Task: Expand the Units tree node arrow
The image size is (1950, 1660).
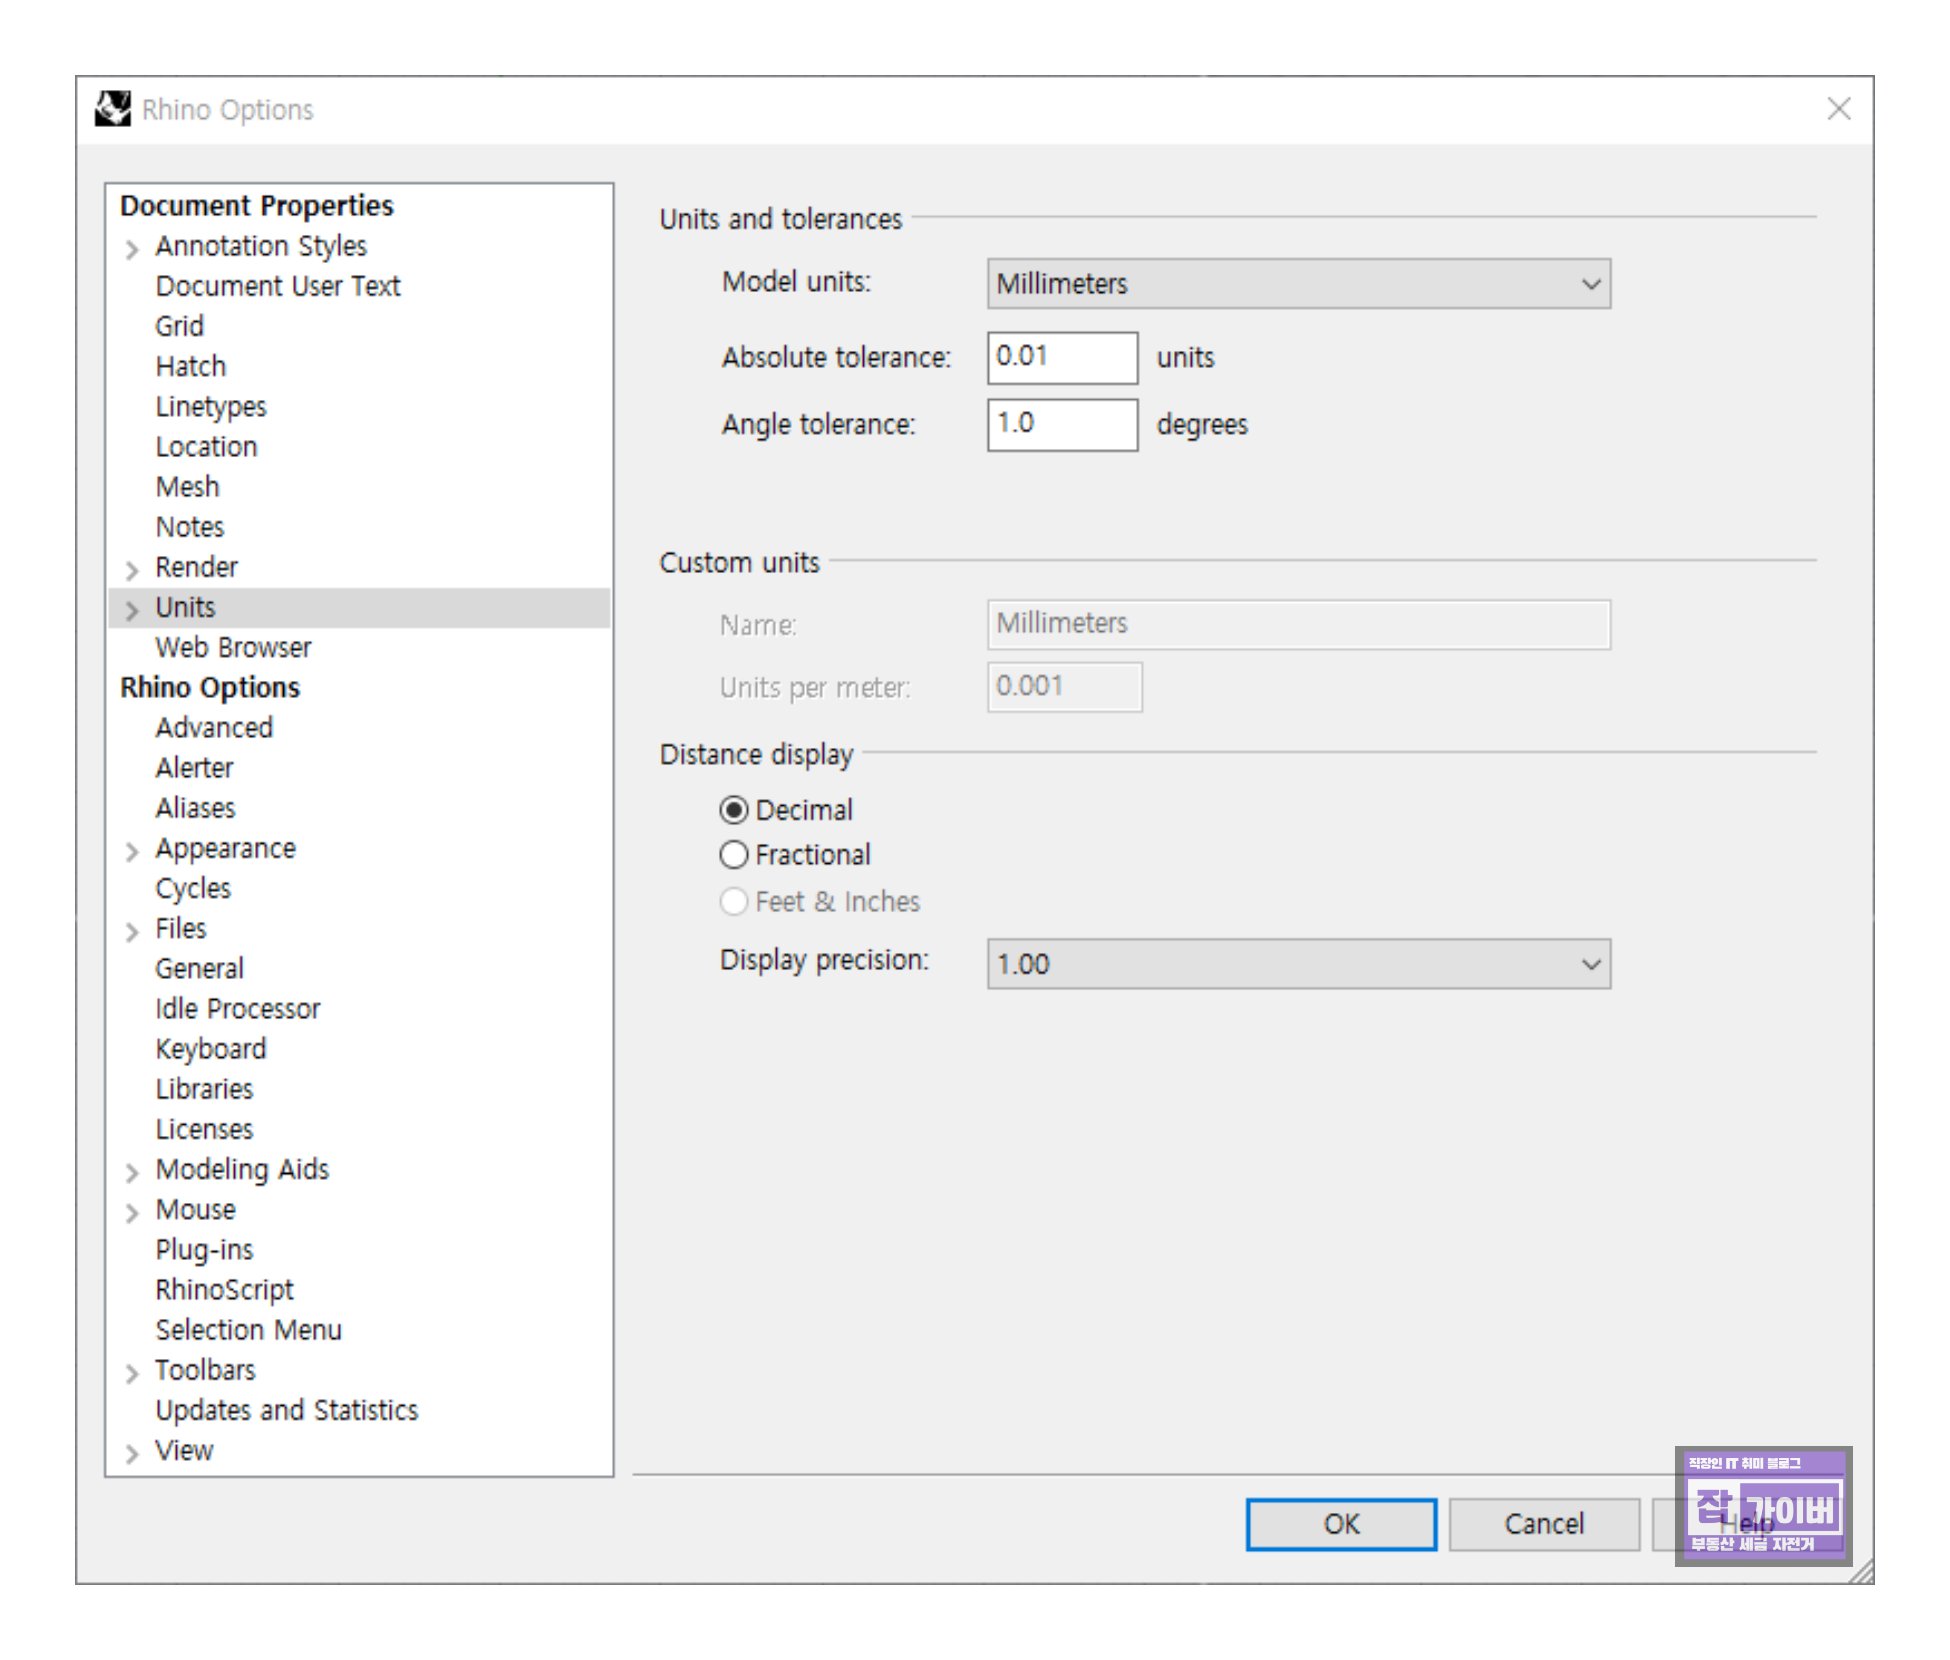Action: click(x=132, y=609)
